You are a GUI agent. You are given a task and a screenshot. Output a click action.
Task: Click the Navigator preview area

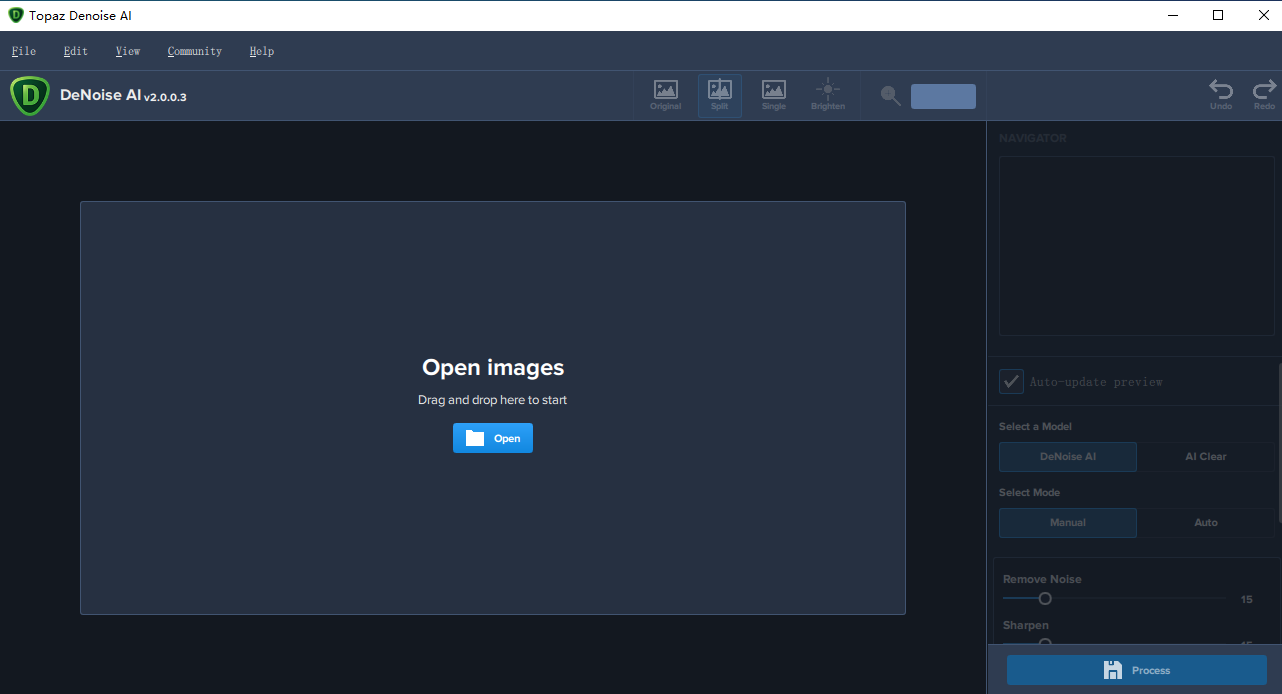1137,245
